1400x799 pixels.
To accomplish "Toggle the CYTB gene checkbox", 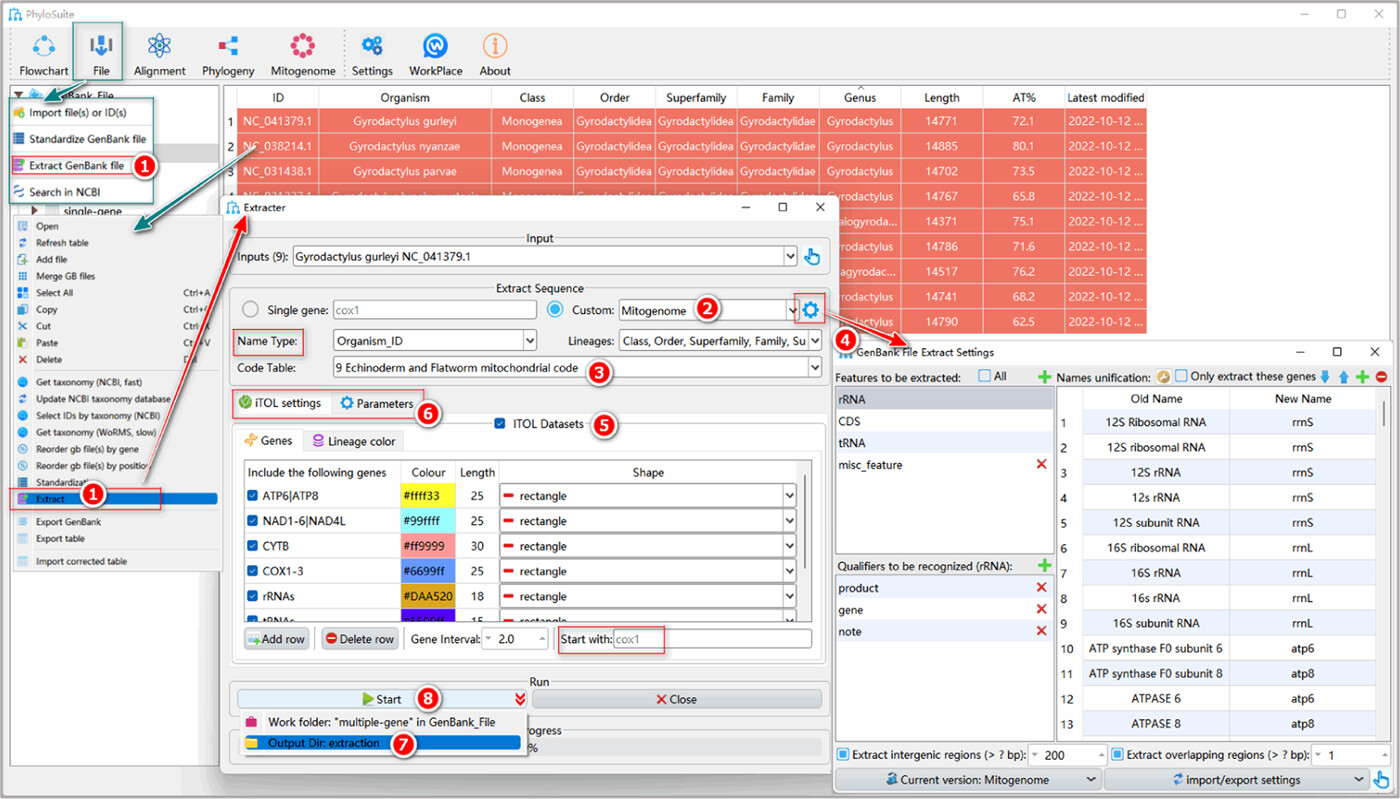I will pyautogui.click(x=253, y=546).
